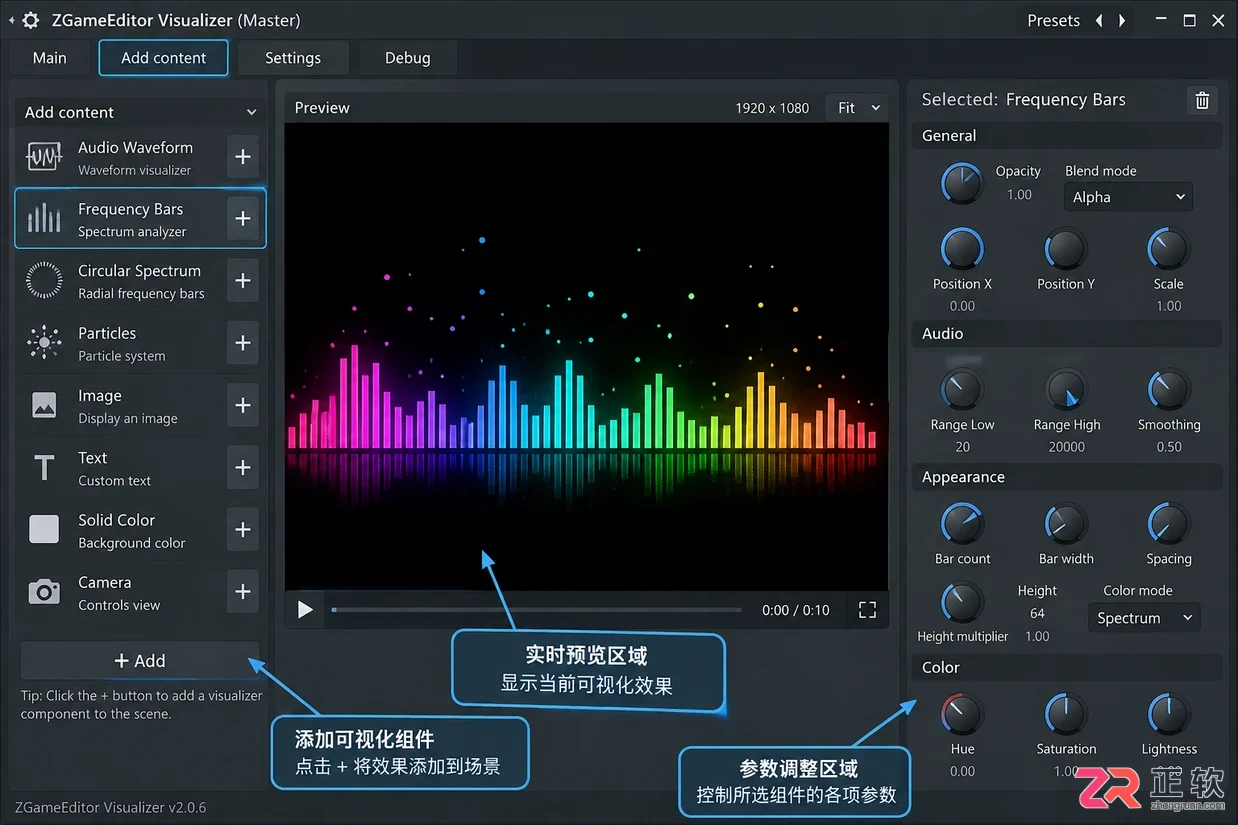The image size is (1238, 825).
Task: Add Frequency Bars with its plus button
Action: click(x=242, y=218)
